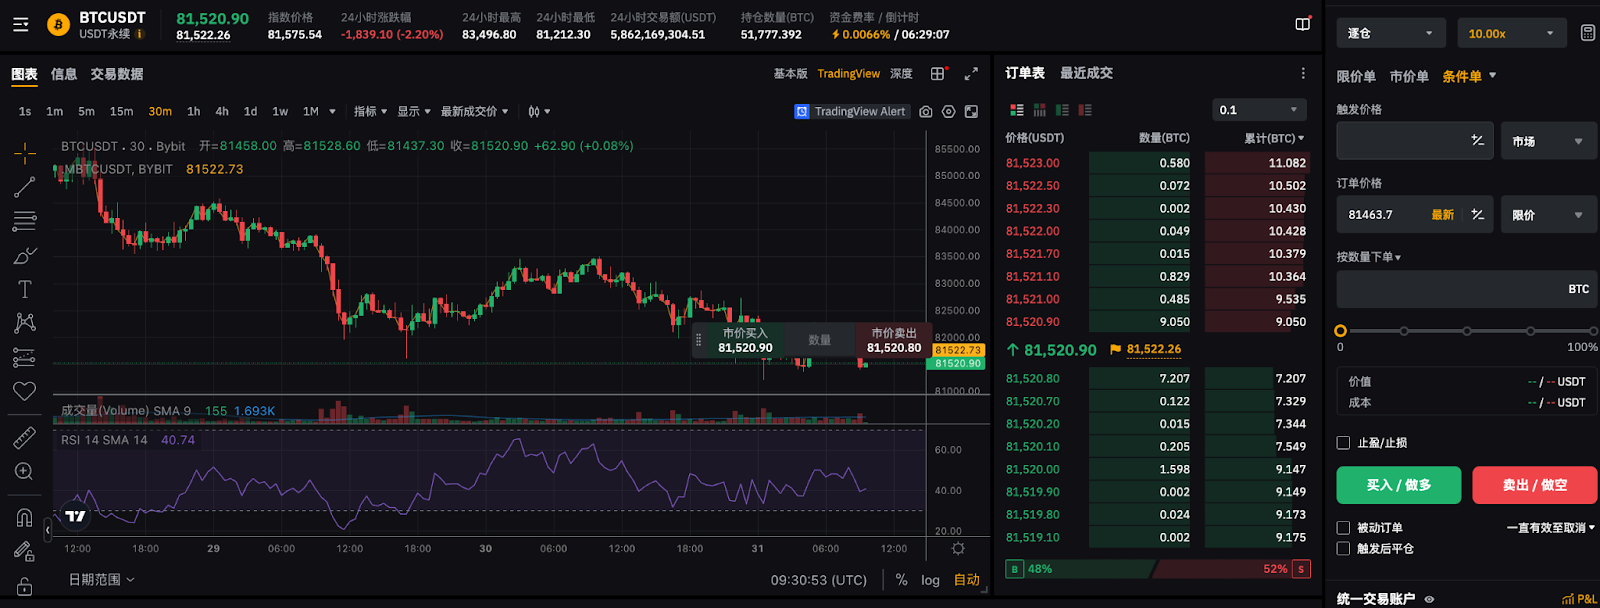This screenshot has width=1600, height=608.
Task: Open the 0.1 price grouping dropdown
Action: pos(1259,110)
